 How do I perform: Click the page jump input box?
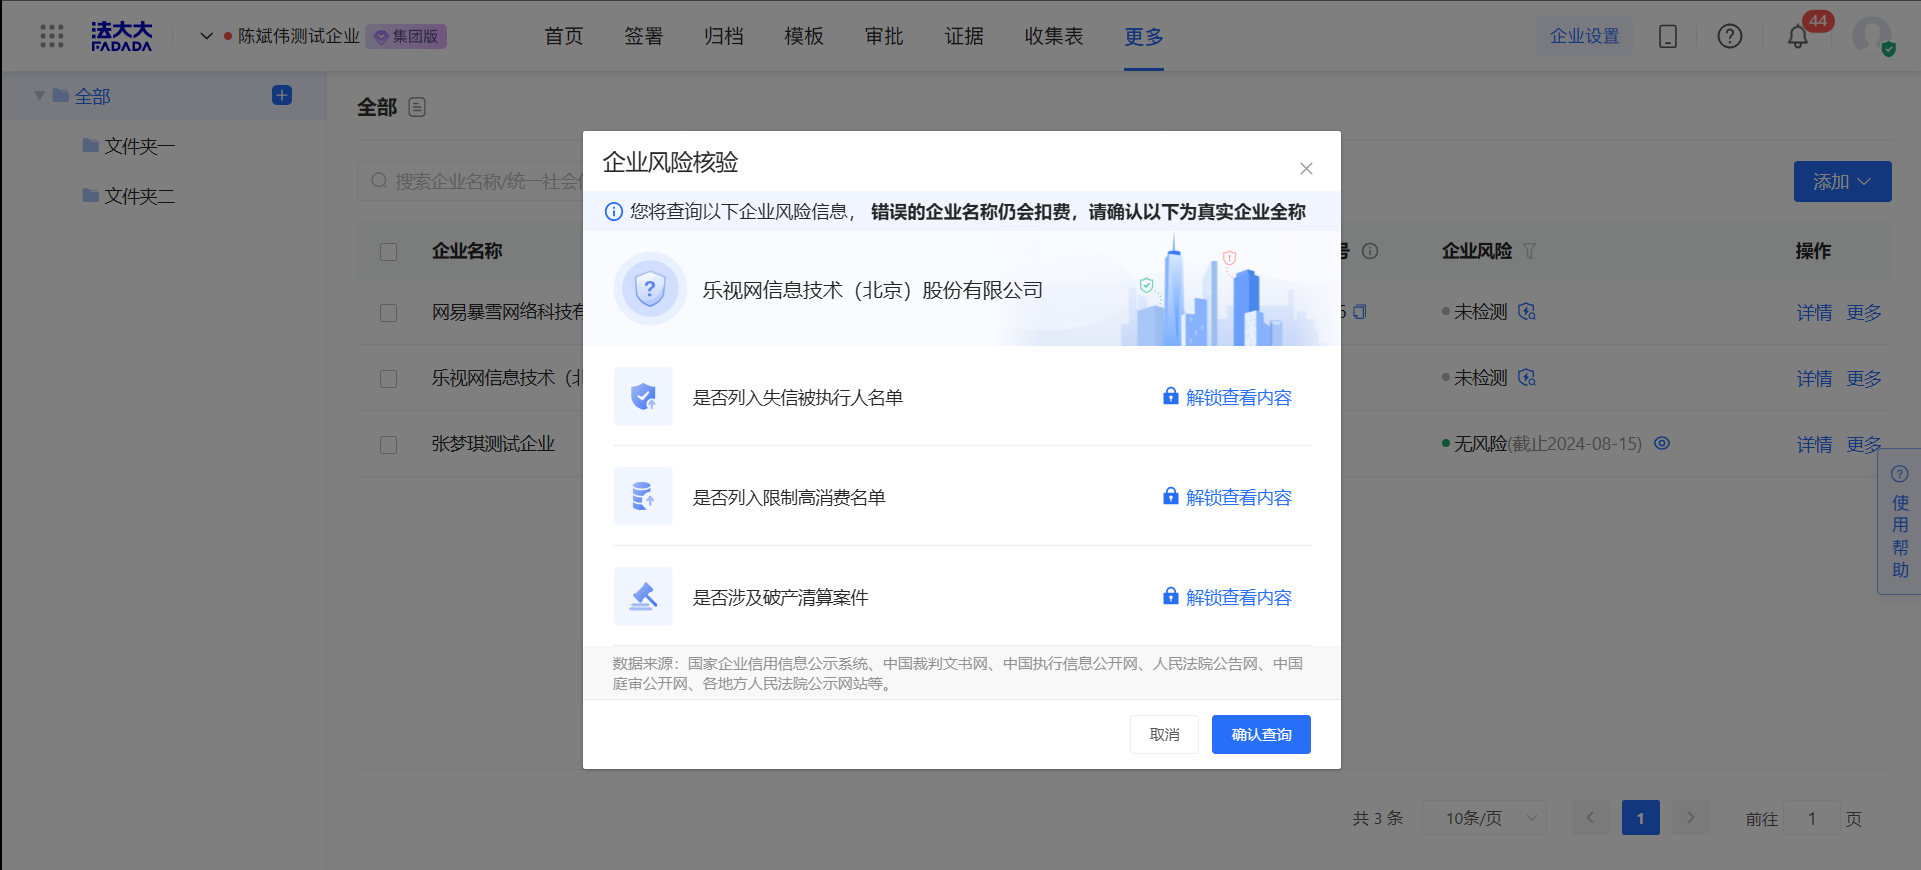coord(1812,818)
